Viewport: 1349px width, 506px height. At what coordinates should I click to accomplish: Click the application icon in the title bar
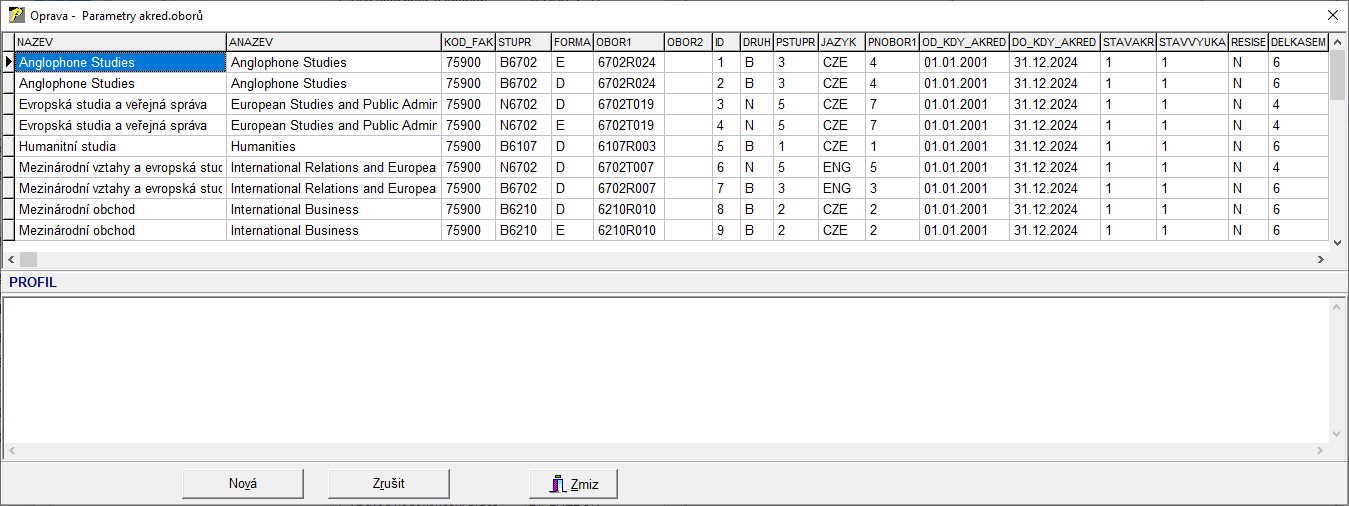[16, 15]
